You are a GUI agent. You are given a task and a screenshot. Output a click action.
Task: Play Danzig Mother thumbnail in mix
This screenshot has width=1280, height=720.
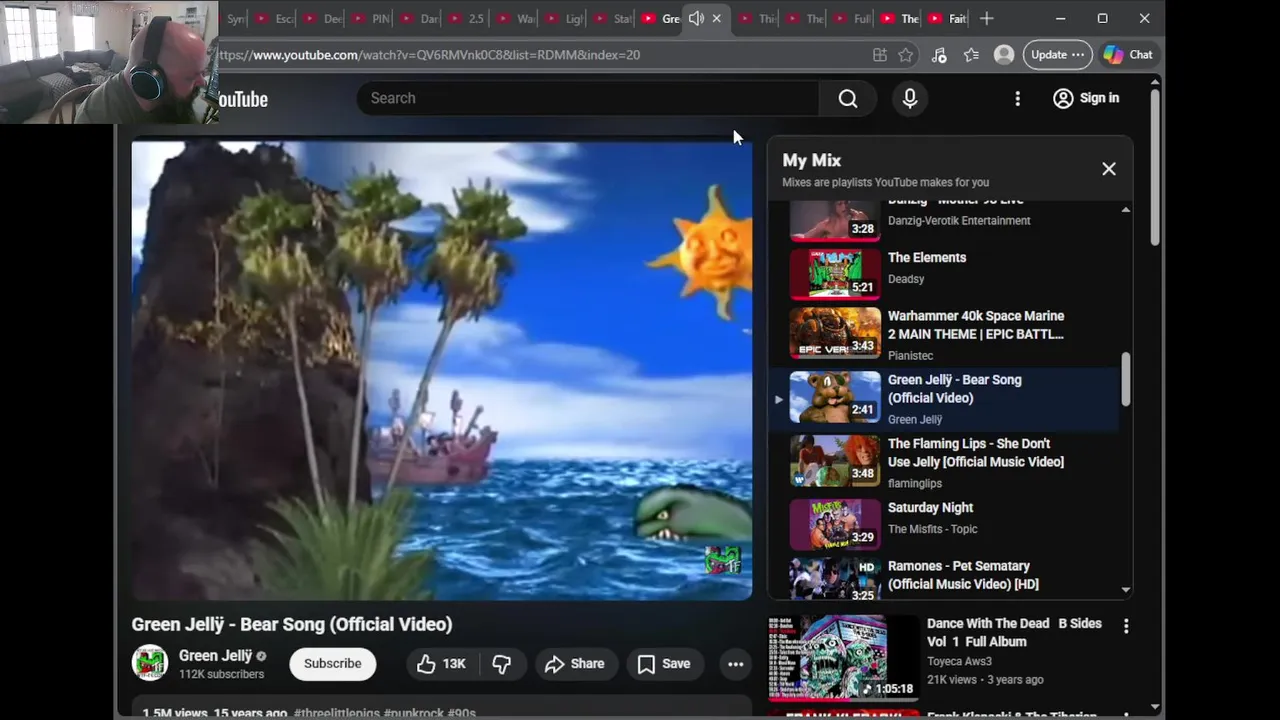point(835,219)
